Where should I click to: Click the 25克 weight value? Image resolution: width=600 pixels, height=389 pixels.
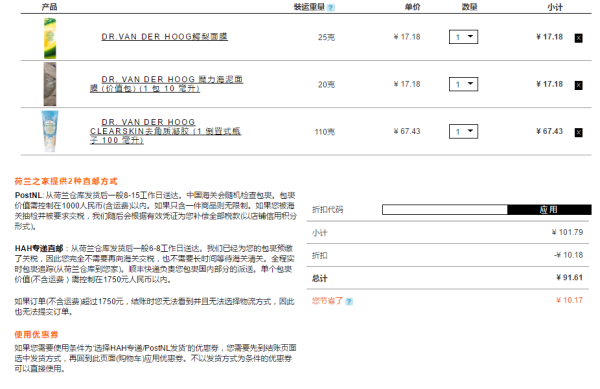coord(326,37)
